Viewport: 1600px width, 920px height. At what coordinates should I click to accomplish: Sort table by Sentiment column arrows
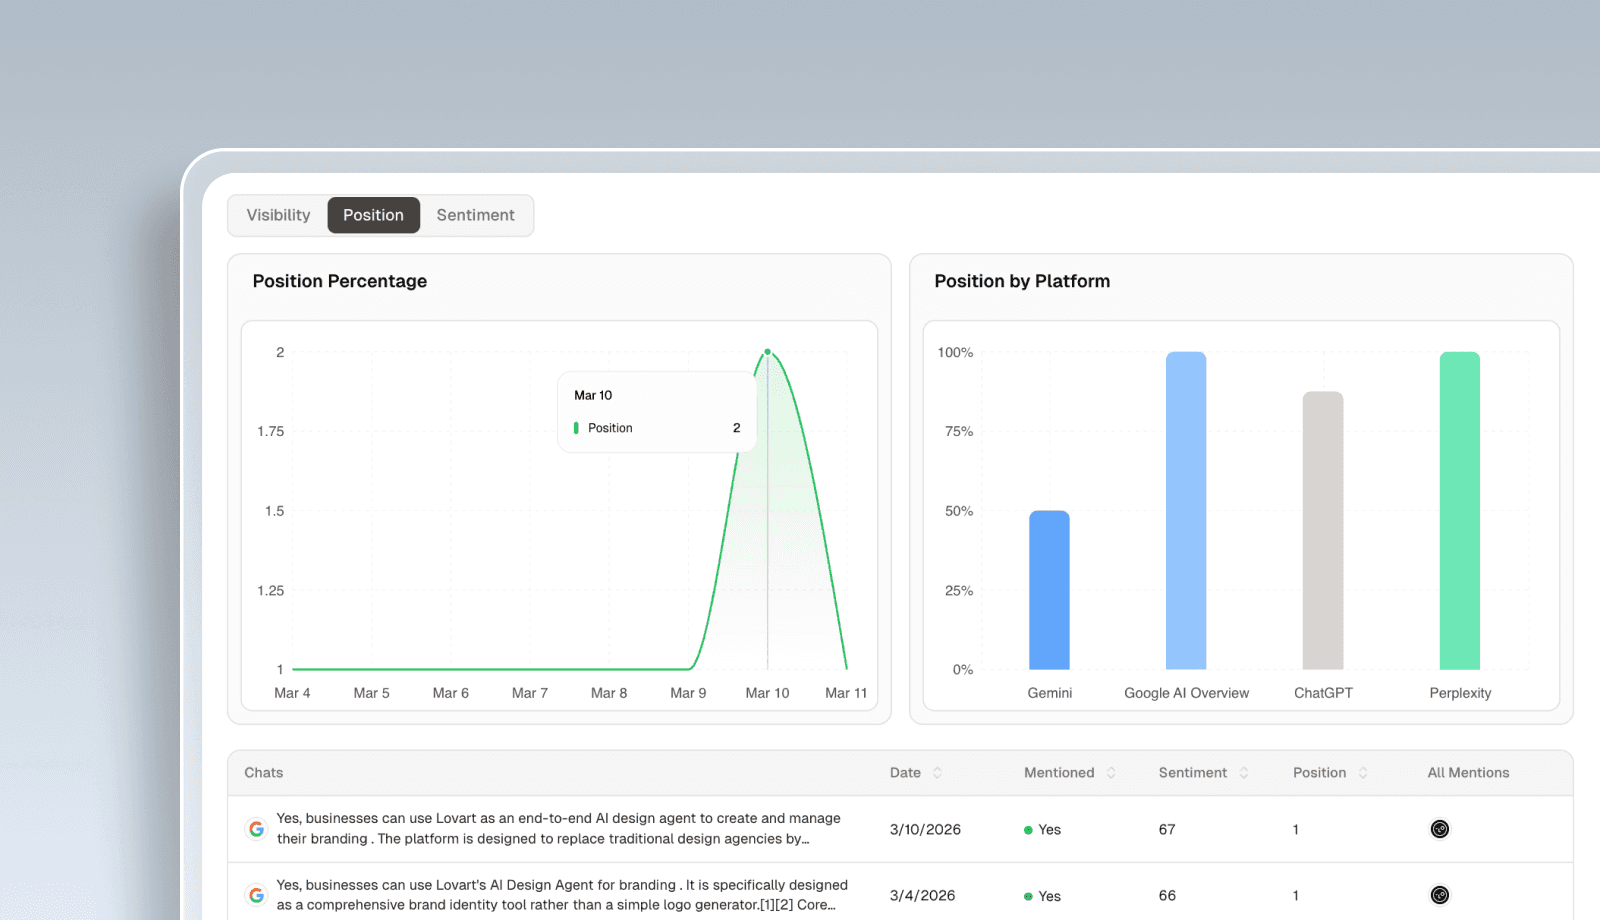coord(1244,773)
